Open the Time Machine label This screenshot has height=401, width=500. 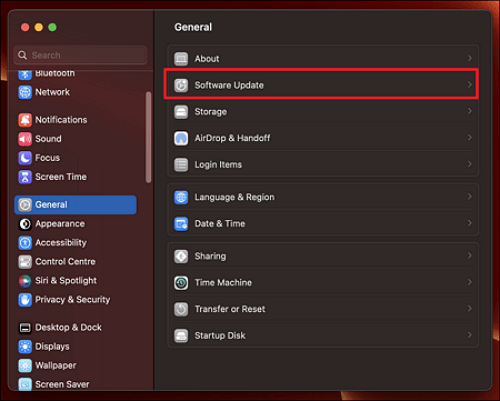[223, 283]
